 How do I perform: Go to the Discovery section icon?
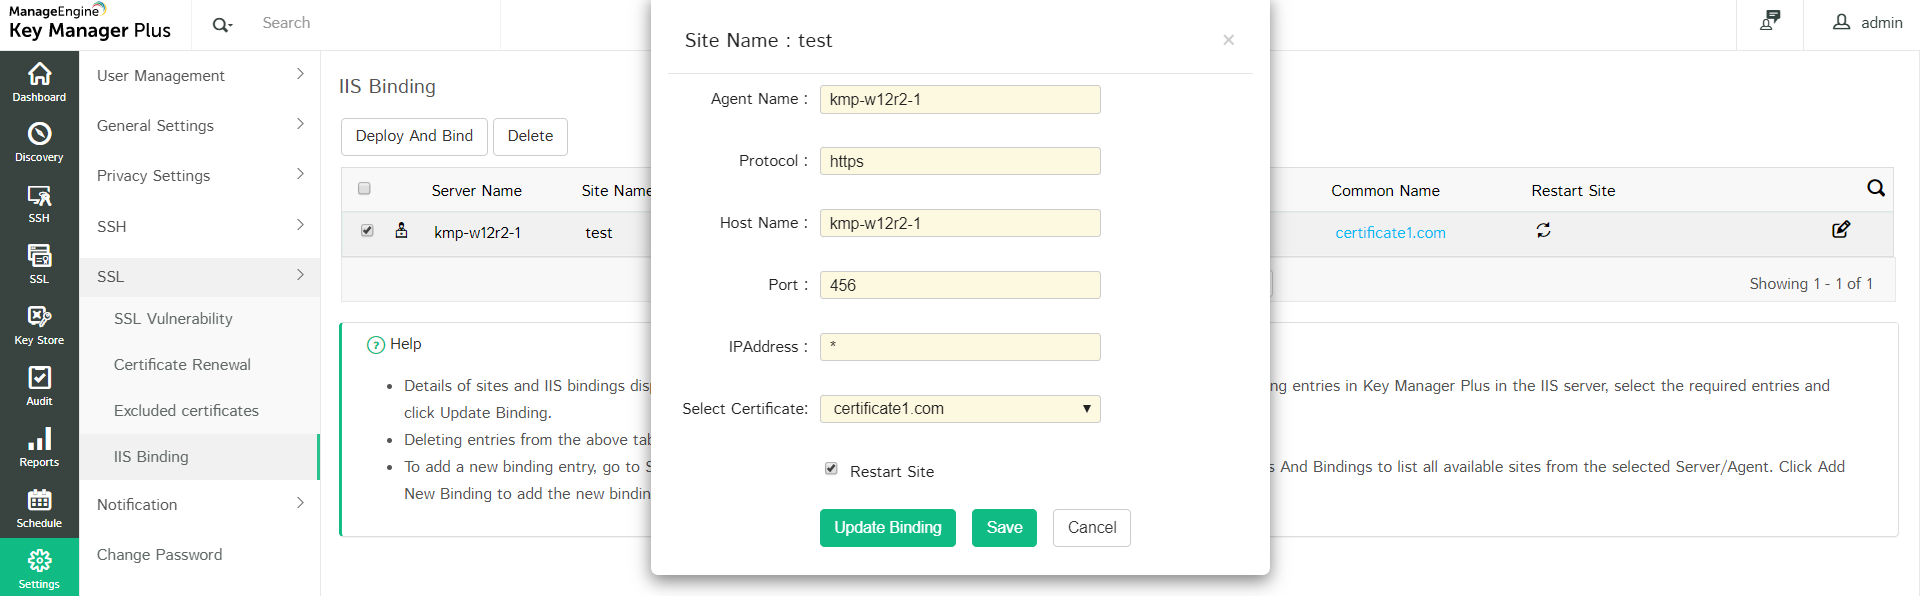39,142
